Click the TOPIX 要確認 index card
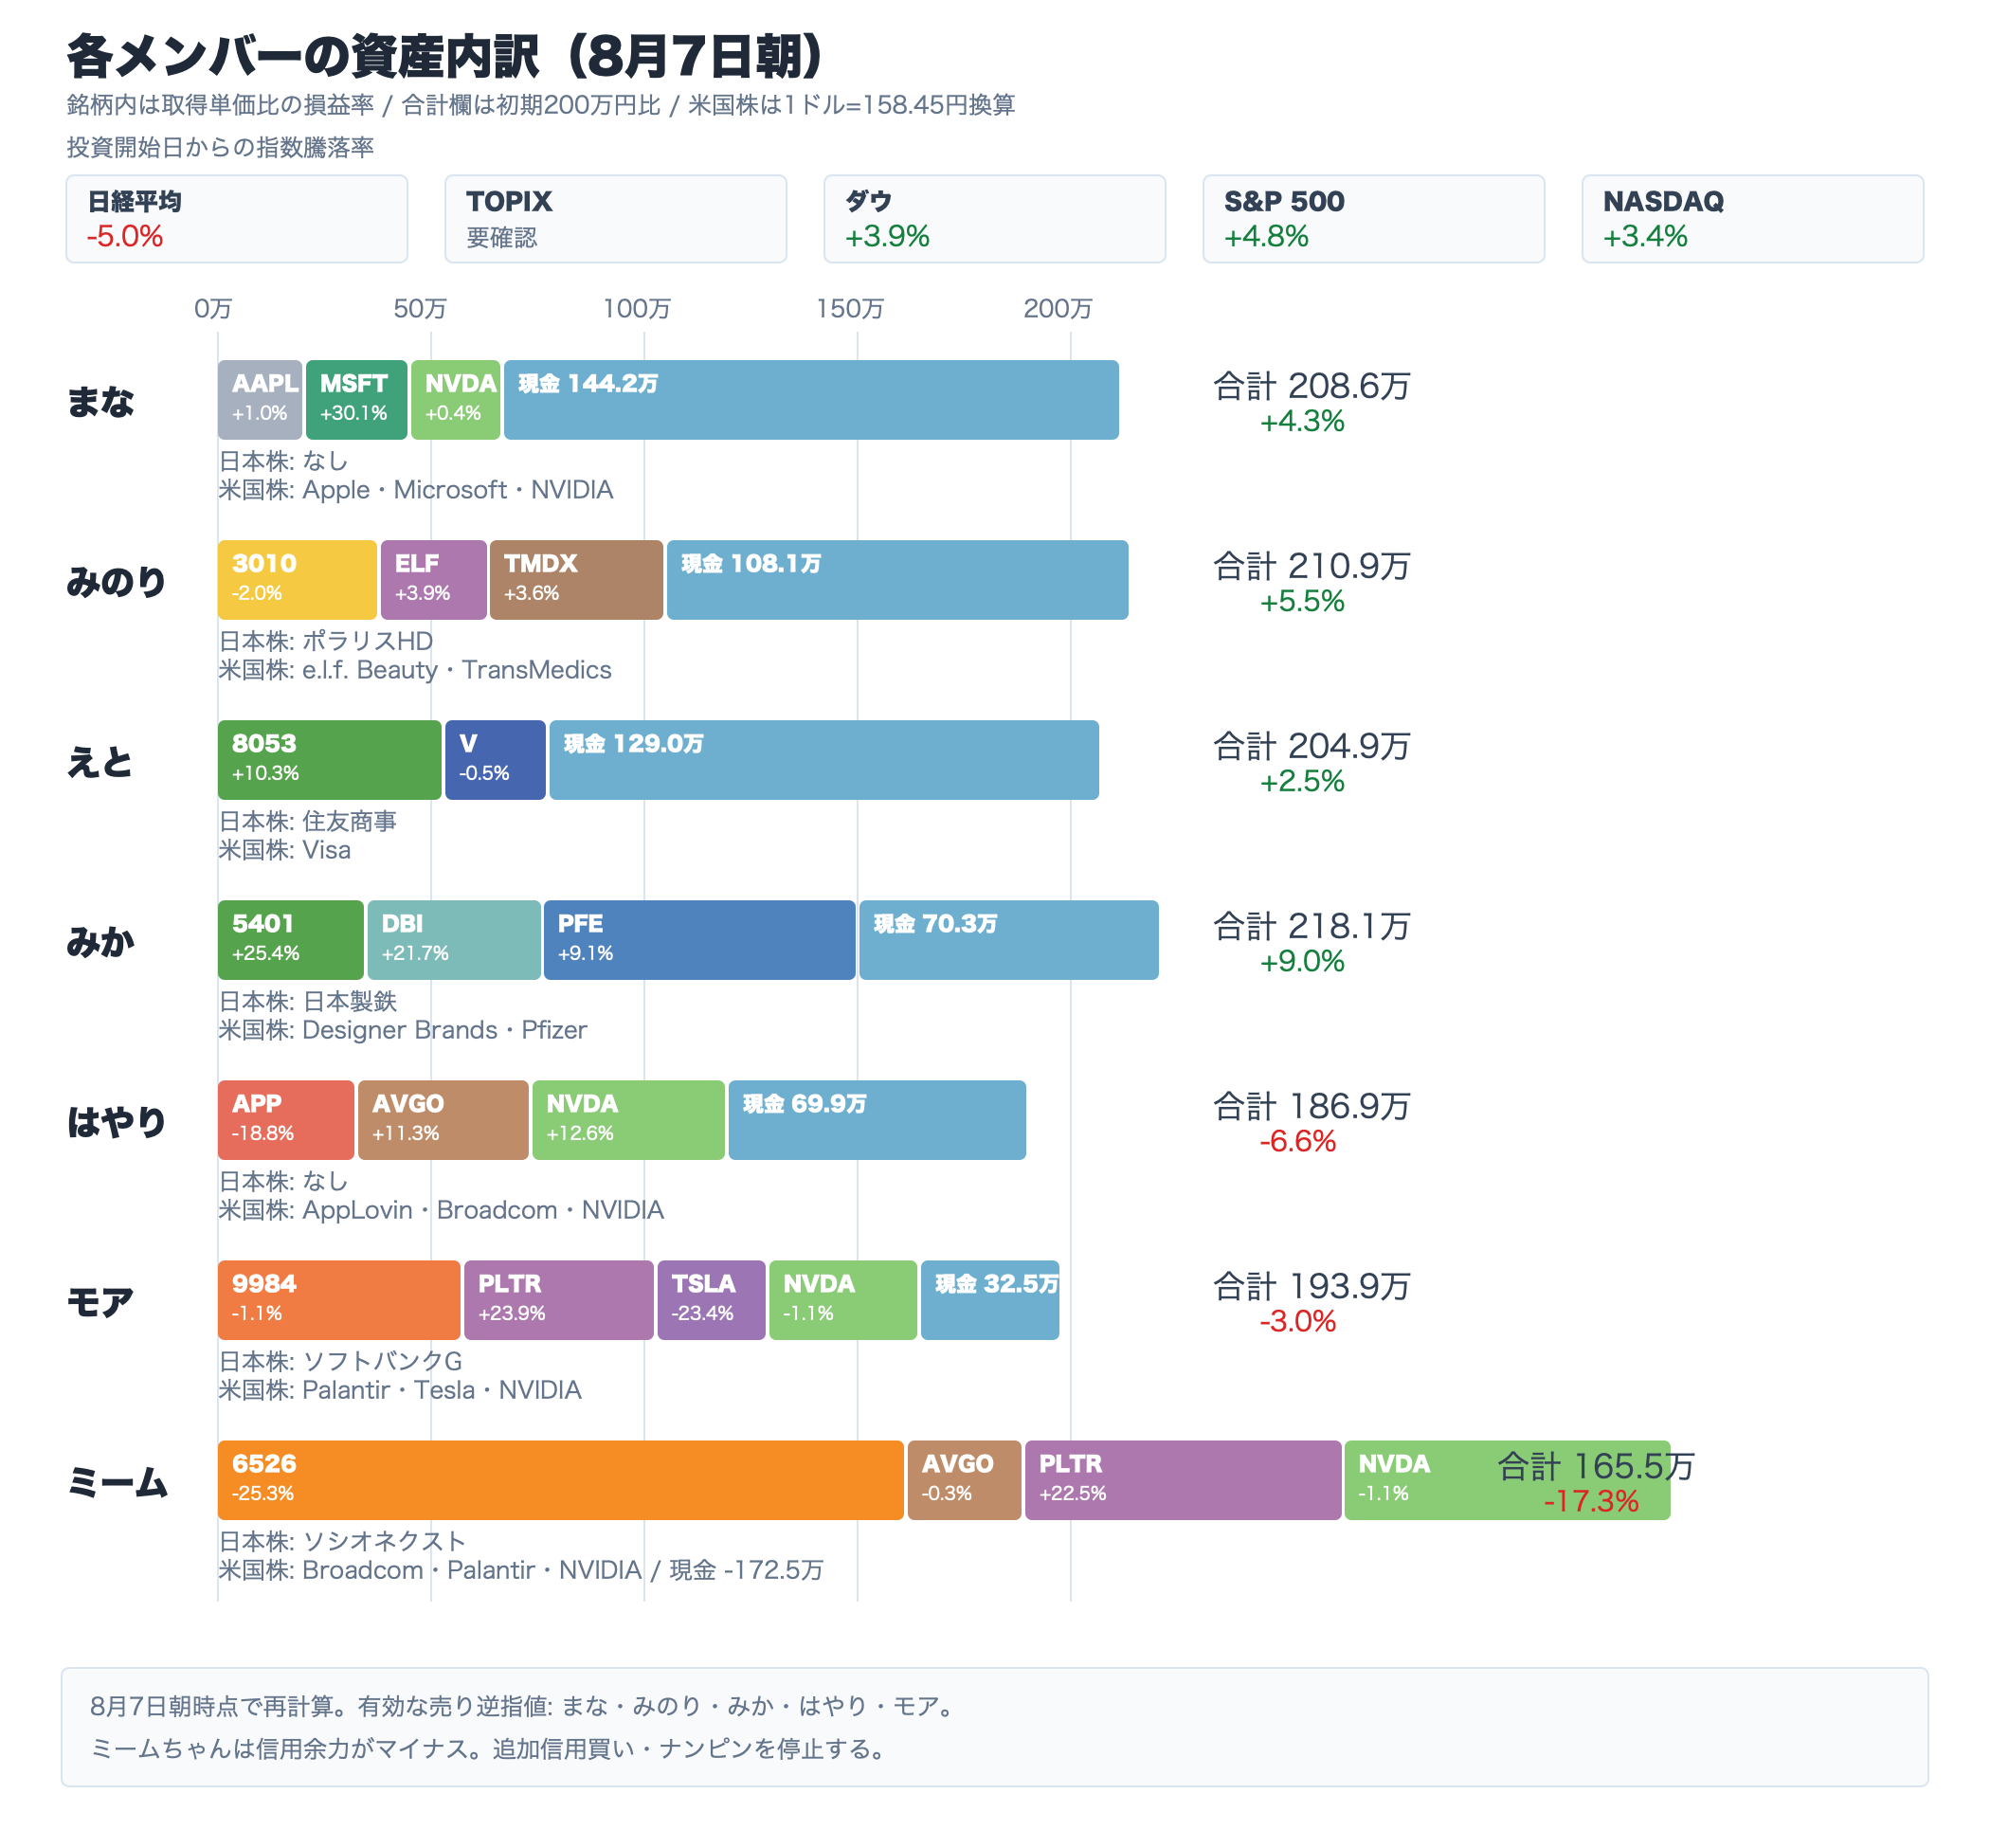Image resolution: width=1990 pixels, height=1848 pixels. [615, 219]
